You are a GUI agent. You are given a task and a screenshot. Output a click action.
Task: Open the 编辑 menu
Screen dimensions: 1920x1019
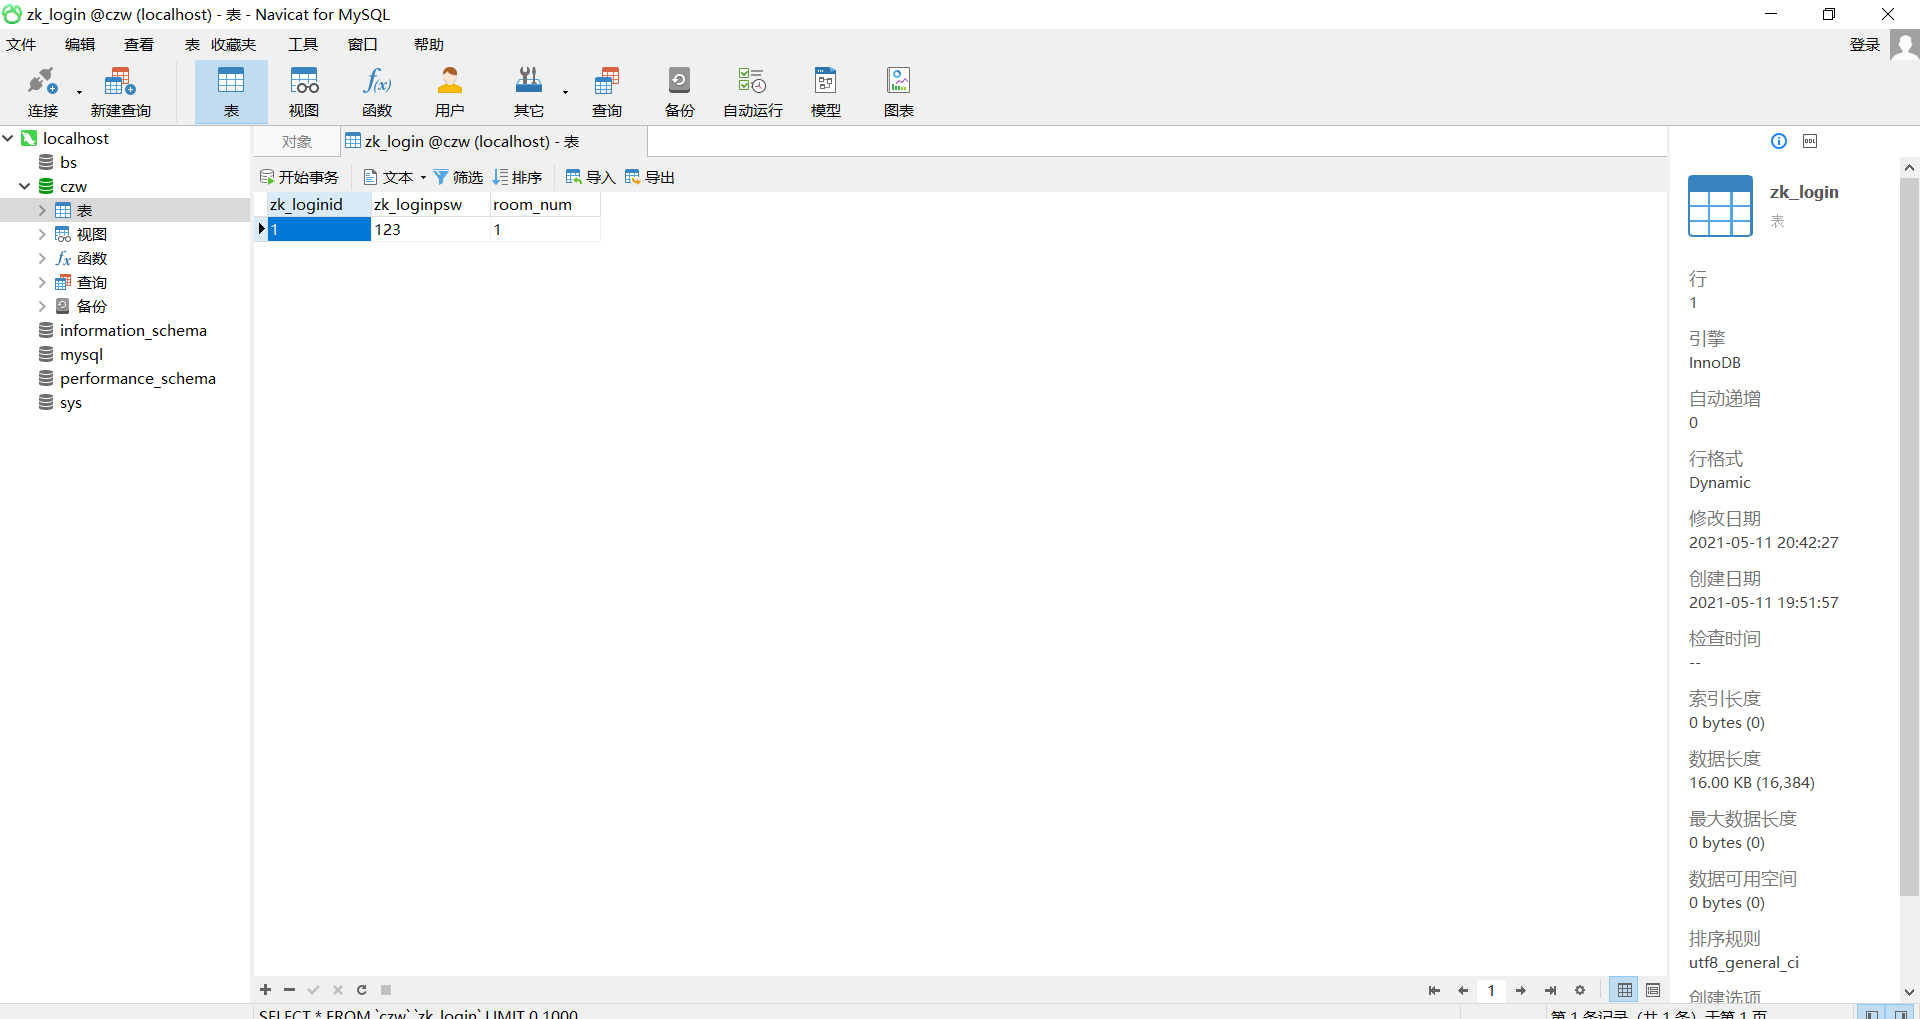tap(80, 45)
